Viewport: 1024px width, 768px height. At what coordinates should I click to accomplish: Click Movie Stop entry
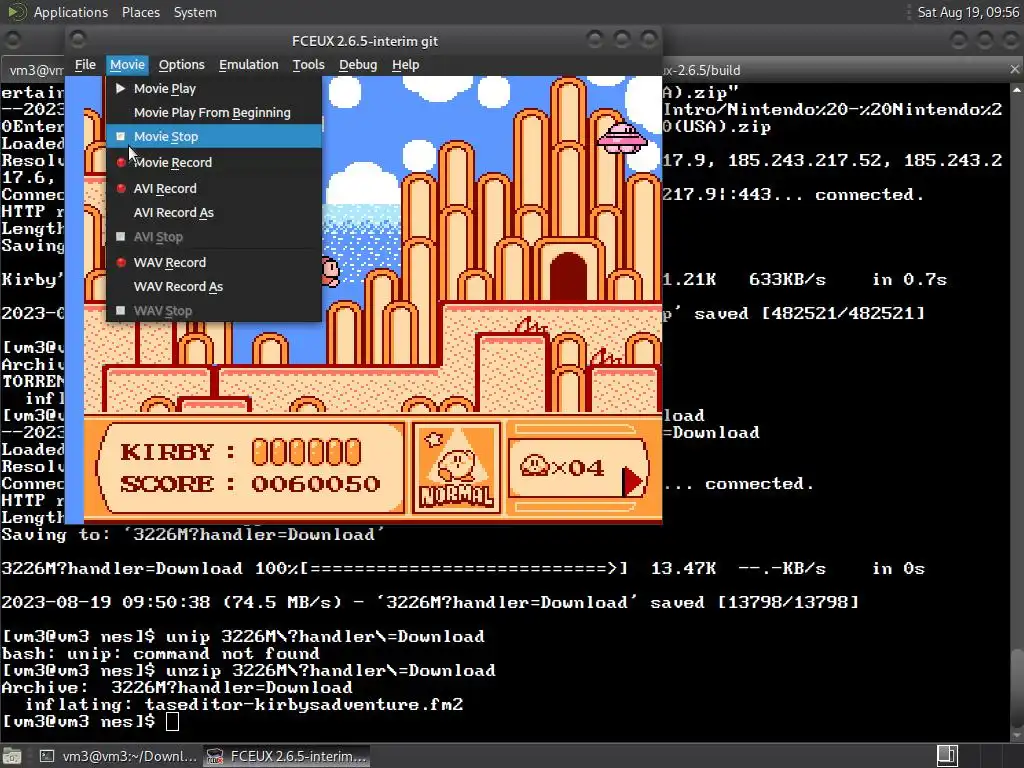point(214,136)
